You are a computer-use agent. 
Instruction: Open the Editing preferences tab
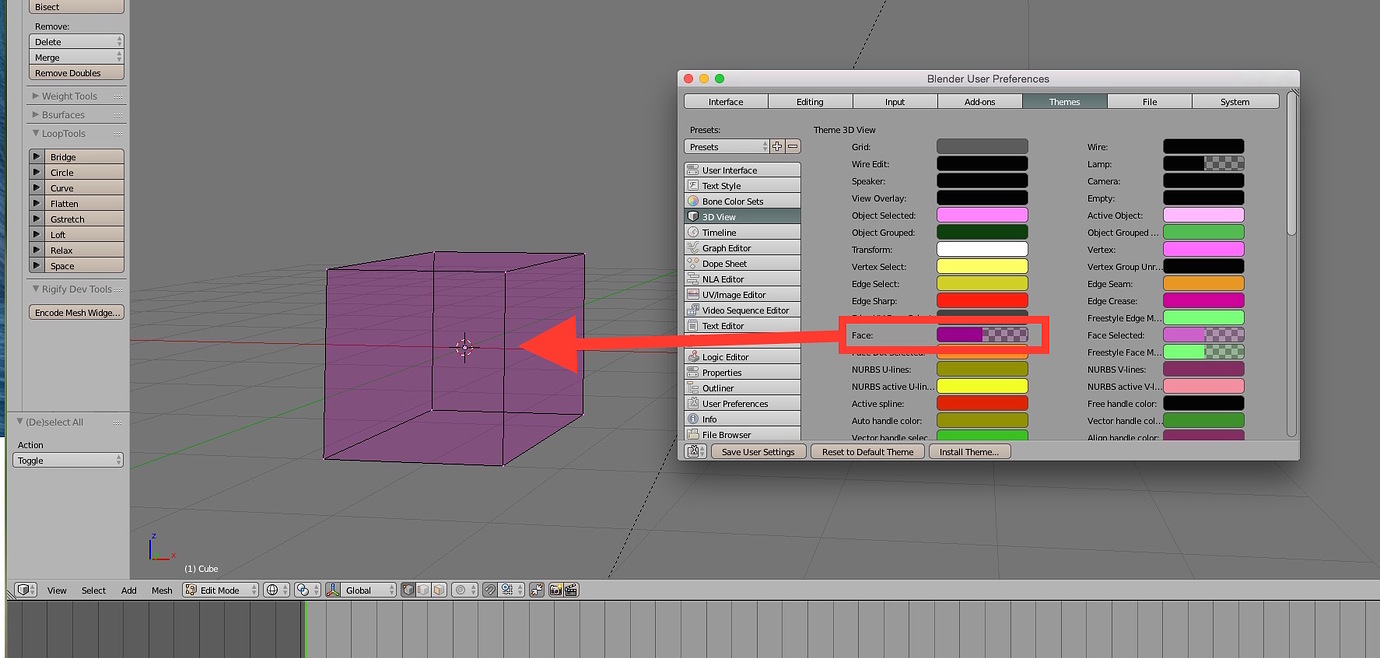pyautogui.click(x=810, y=101)
